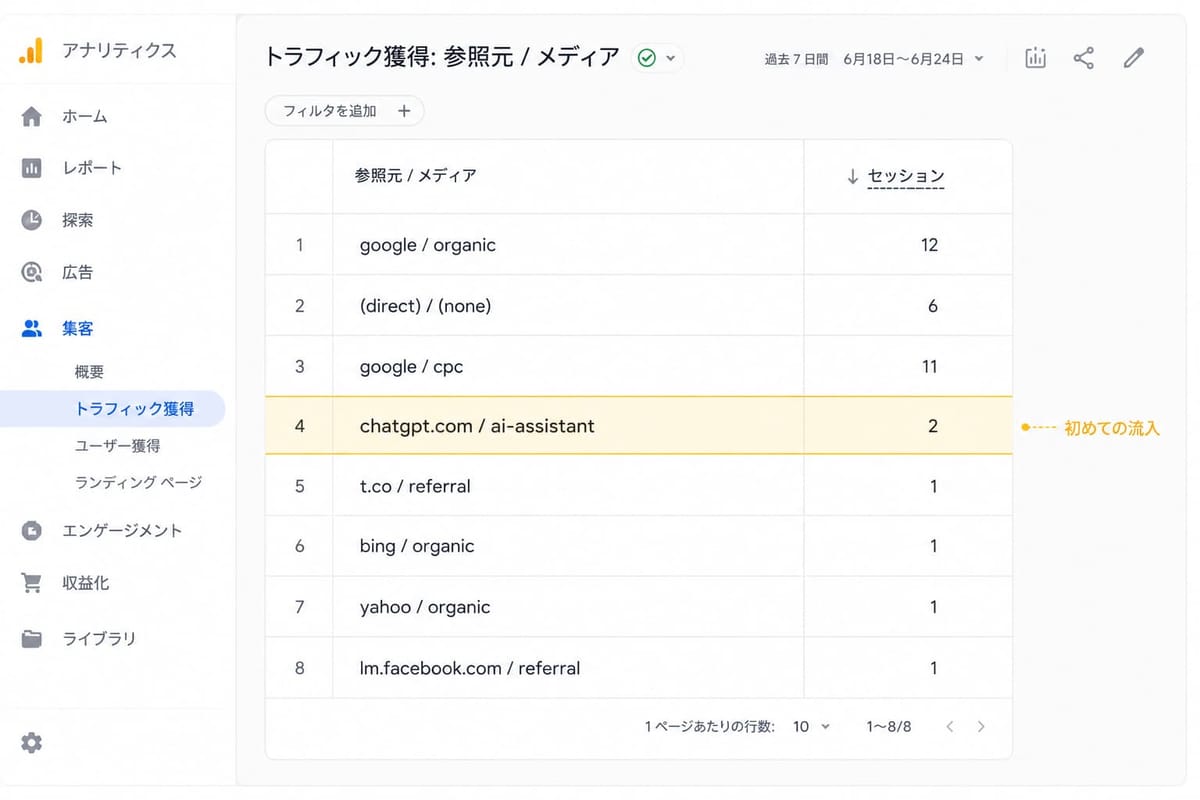
Task: Open ランディング ページ submenu item
Action: click(138, 482)
